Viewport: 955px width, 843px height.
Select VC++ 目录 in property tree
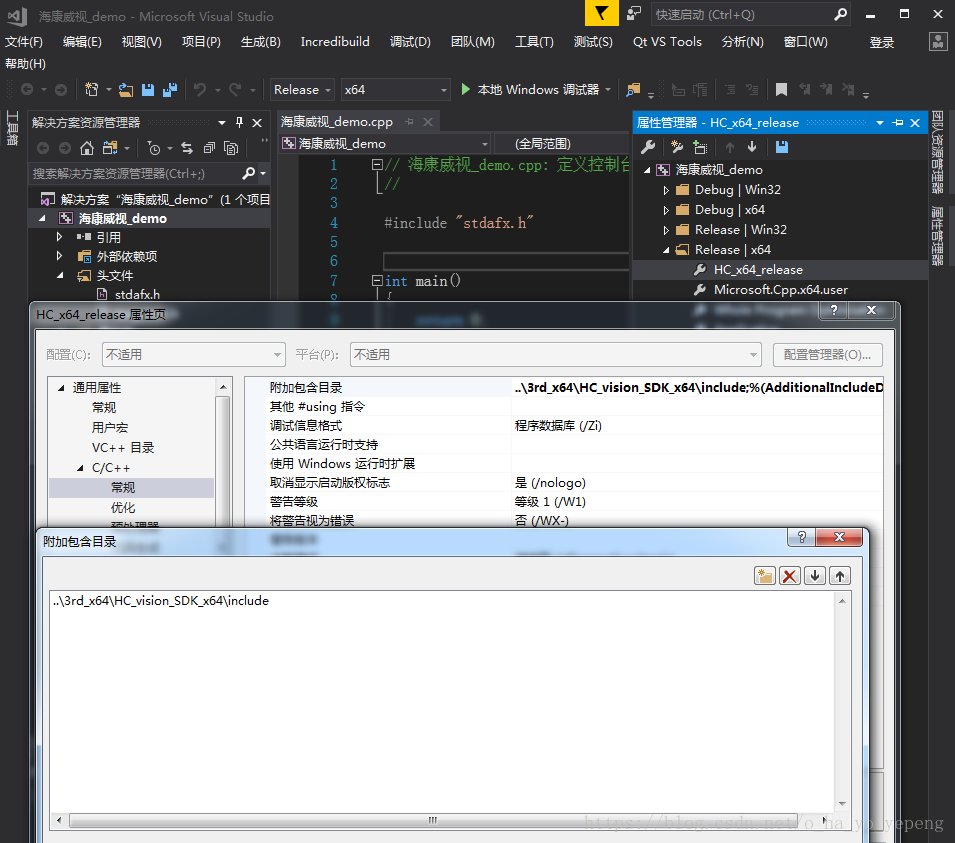[x=123, y=448]
